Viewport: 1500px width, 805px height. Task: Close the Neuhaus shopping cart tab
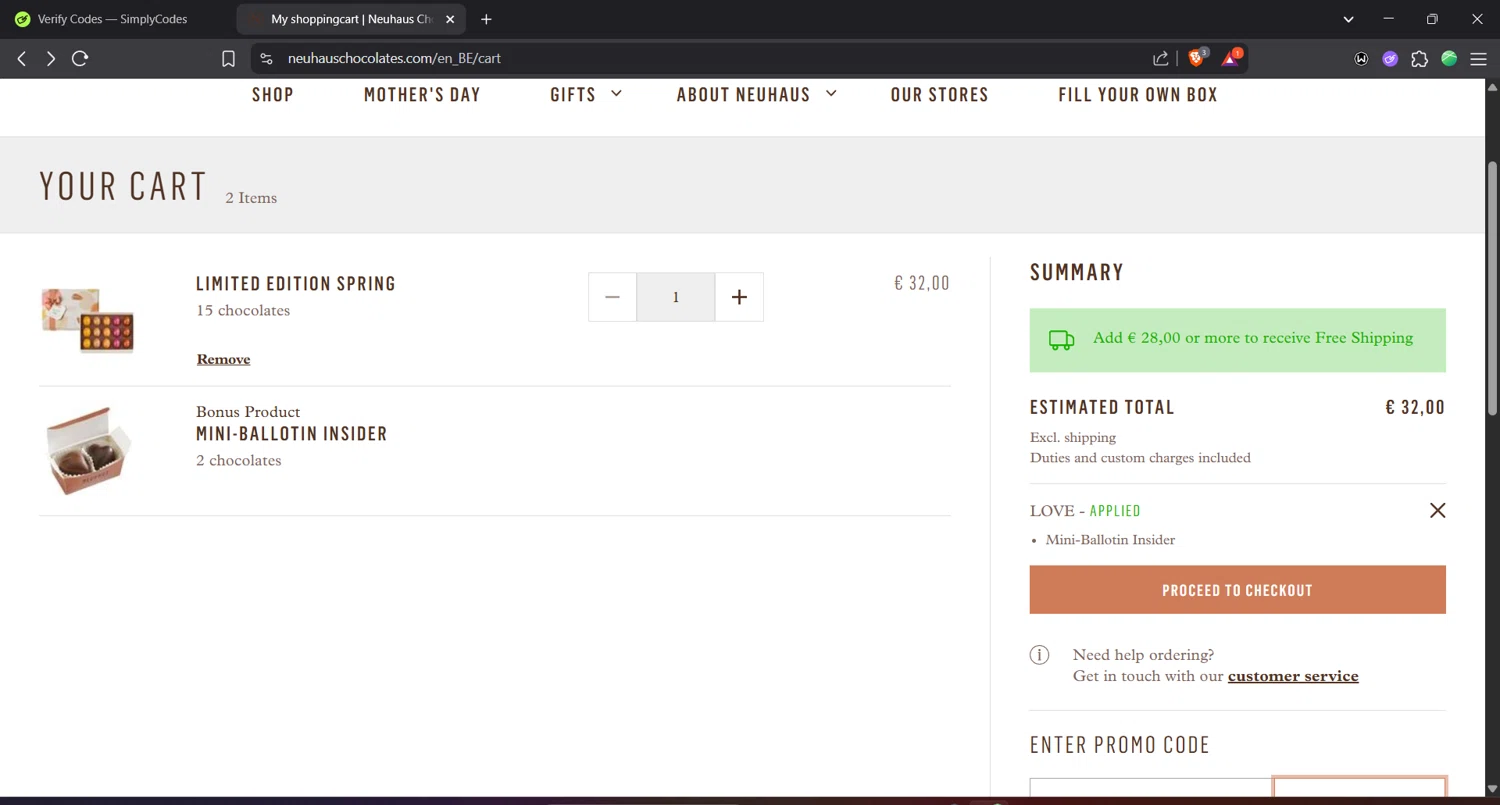click(x=450, y=19)
